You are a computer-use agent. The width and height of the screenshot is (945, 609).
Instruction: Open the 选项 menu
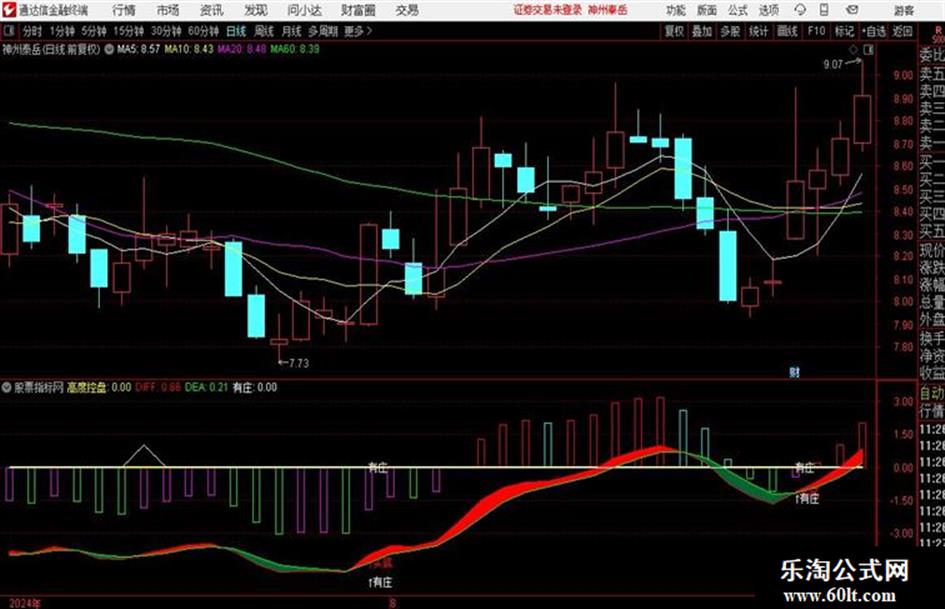coord(769,10)
